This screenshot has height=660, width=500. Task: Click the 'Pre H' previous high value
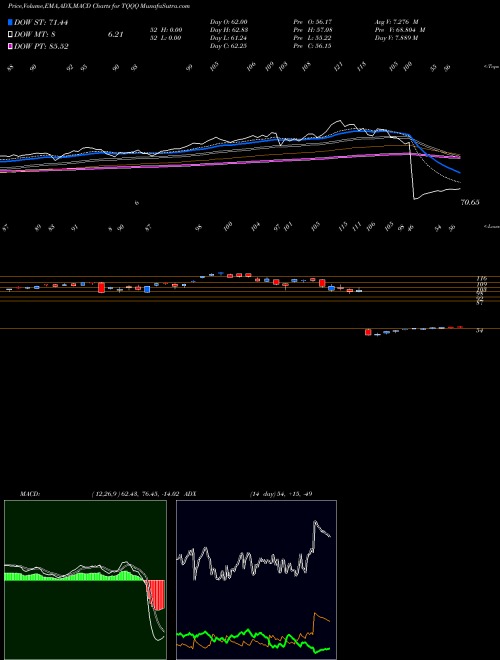pyautogui.click(x=314, y=30)
